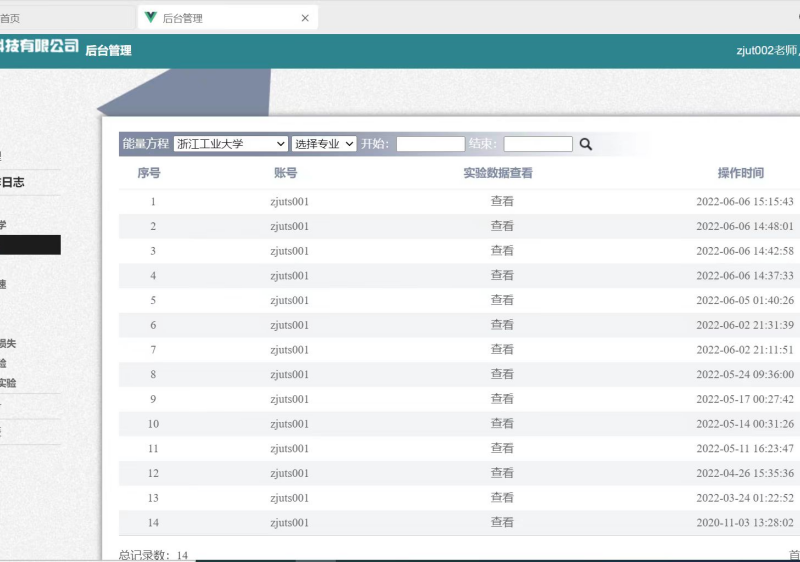Screen dimensions: 800x562
Task: Open the 选择专业 major dropdown
Action: (x=324, y=144)
